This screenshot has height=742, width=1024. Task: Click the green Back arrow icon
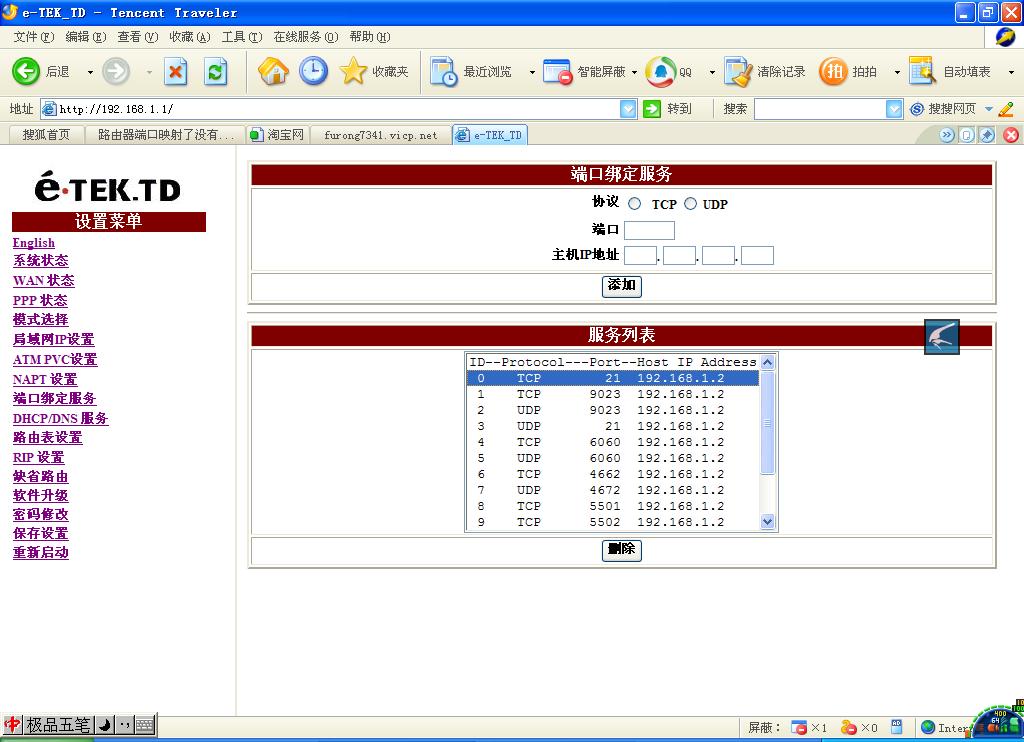26,71
